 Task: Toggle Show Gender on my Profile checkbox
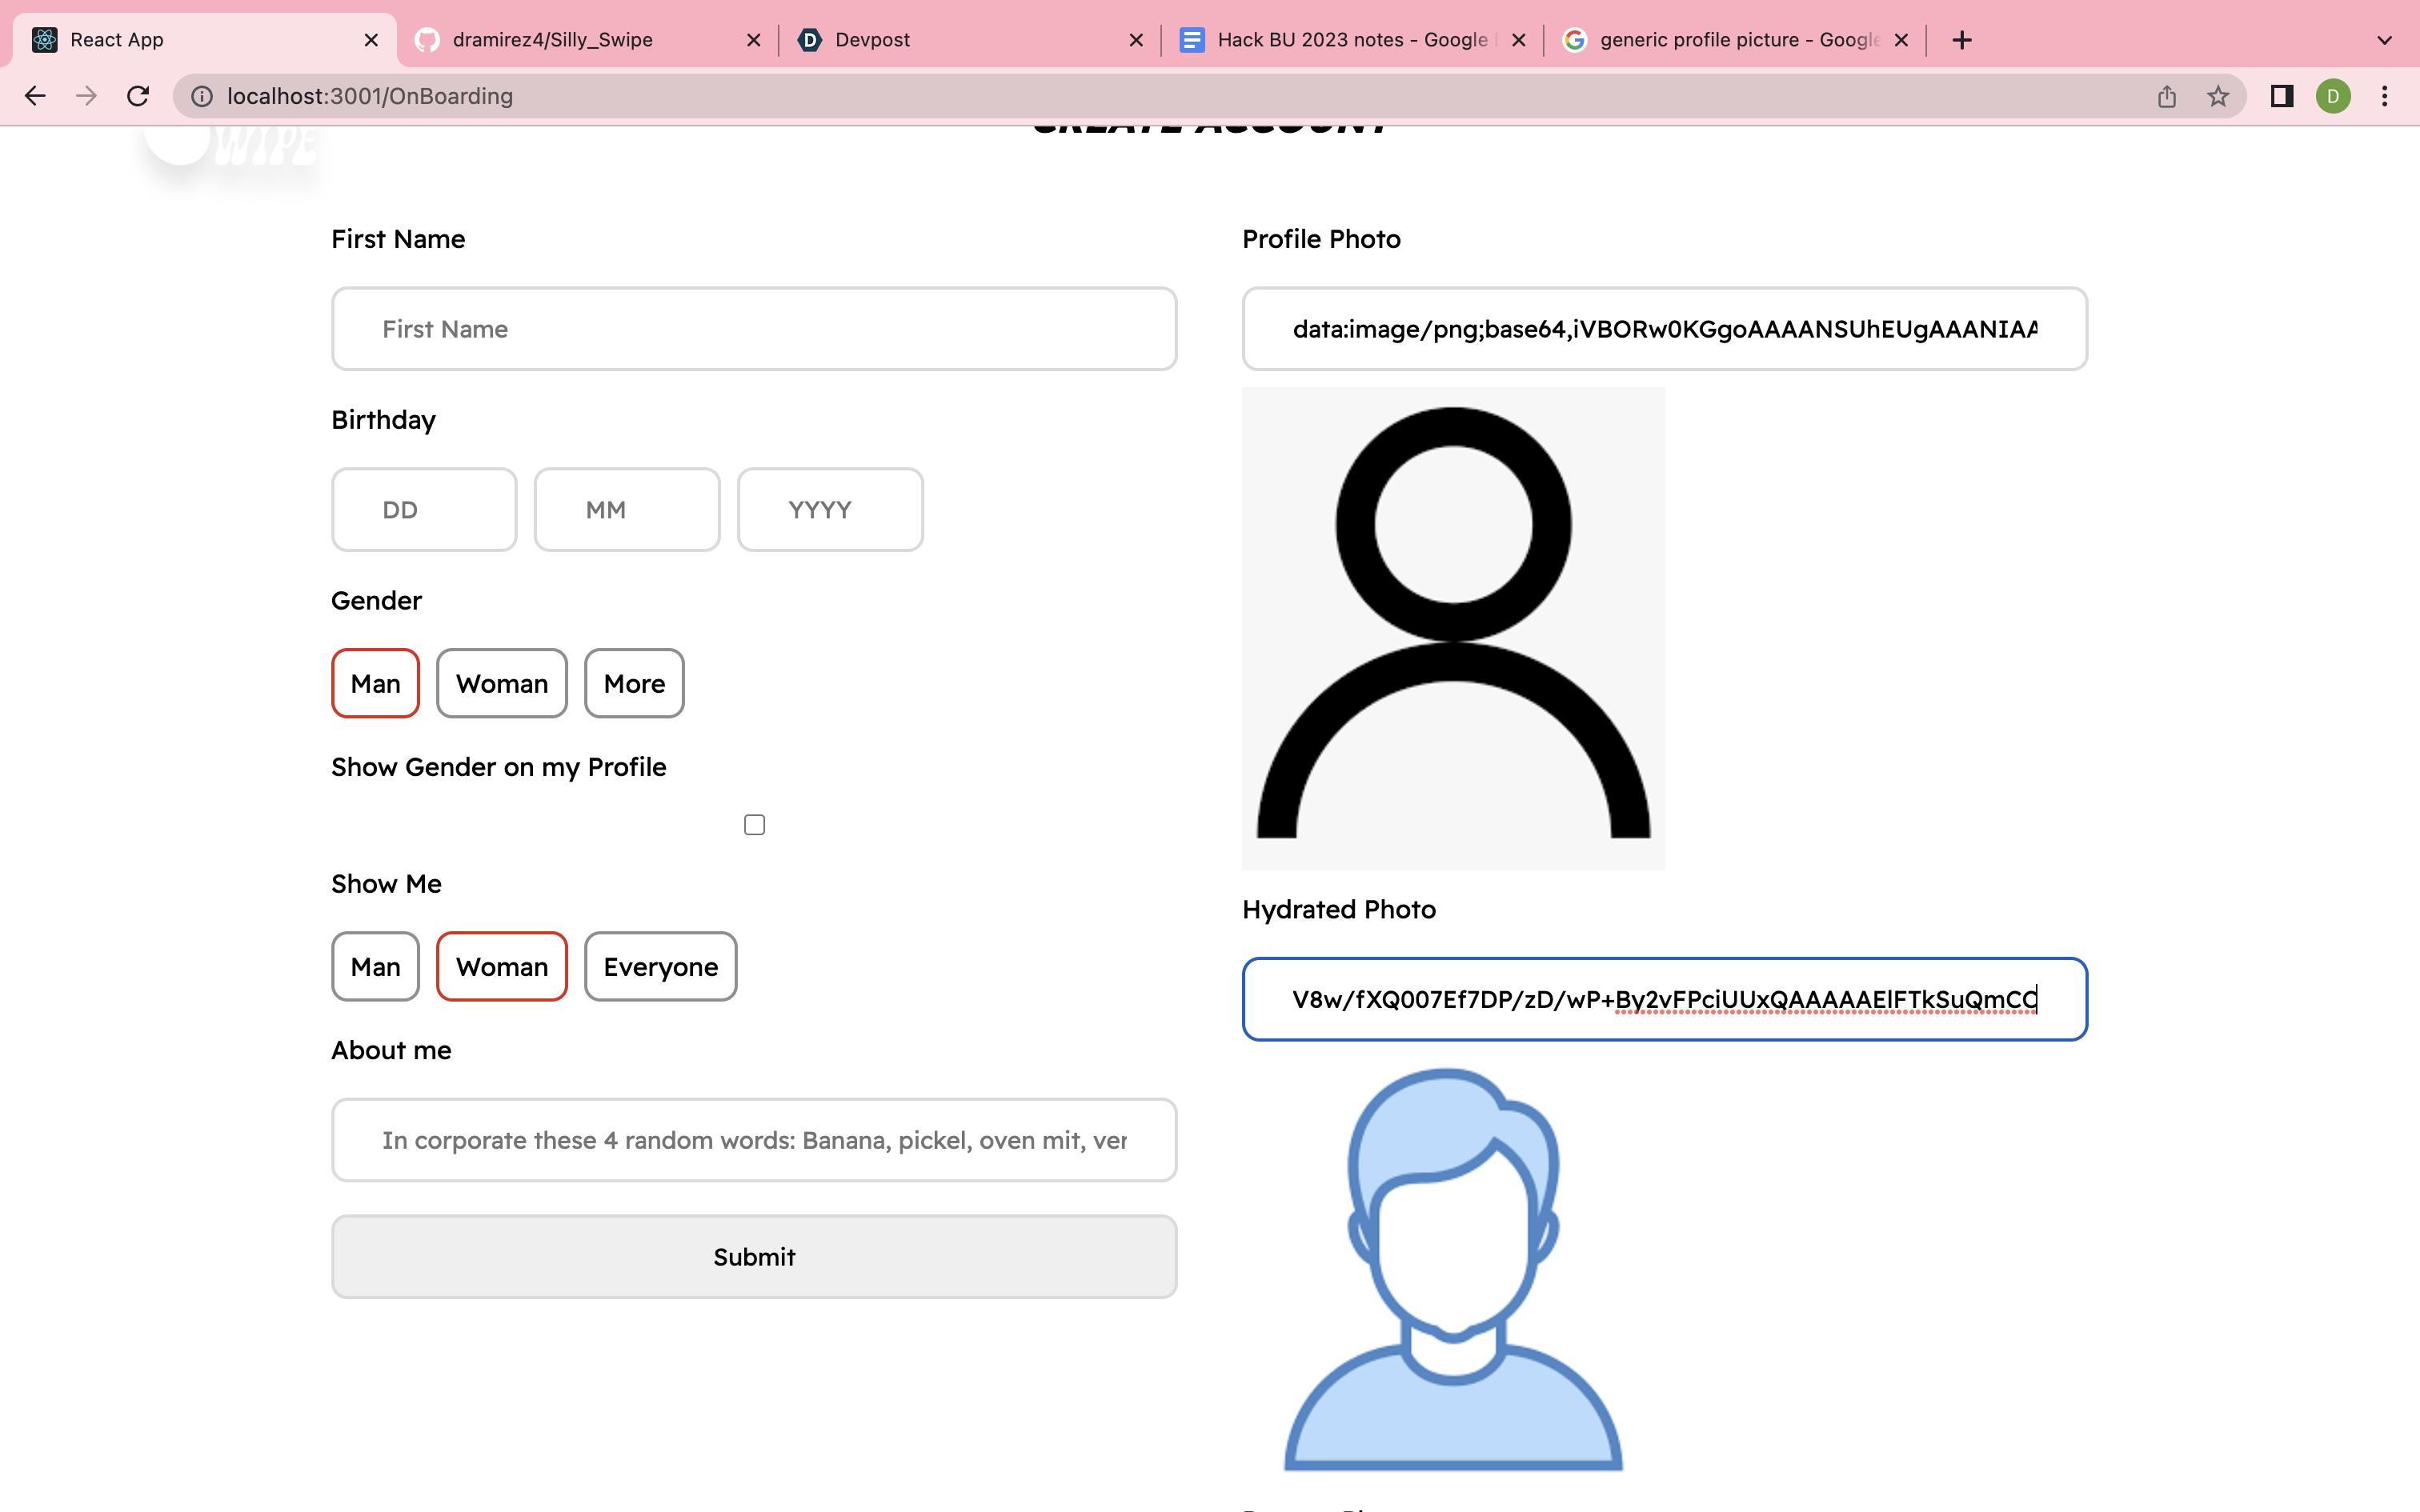point(754,825)
